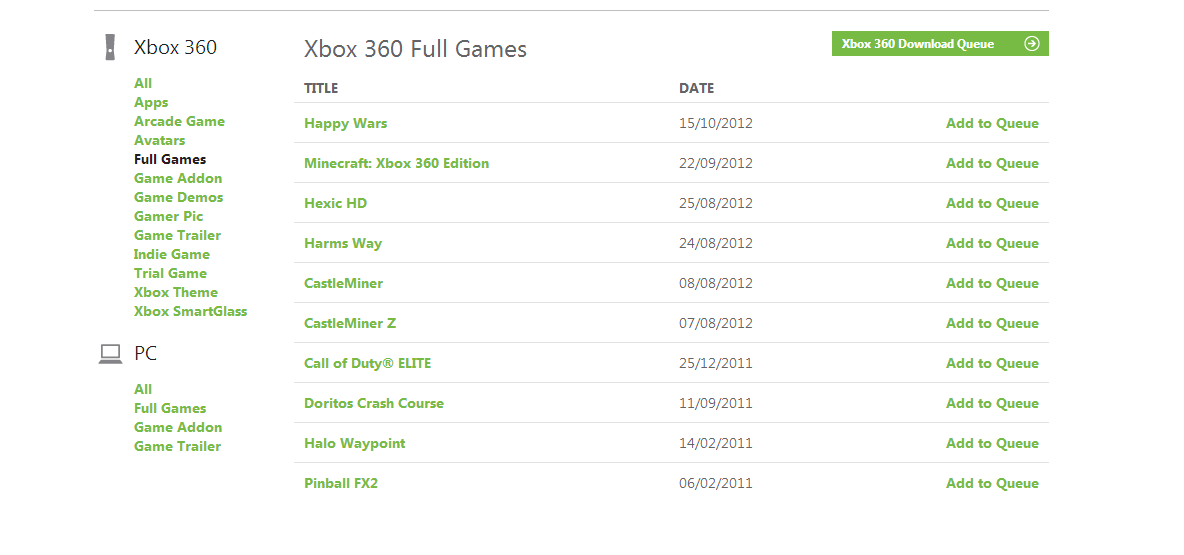Browse the Indie Game category
This screenshot has height=555, width=1184.
pos(171,254)
